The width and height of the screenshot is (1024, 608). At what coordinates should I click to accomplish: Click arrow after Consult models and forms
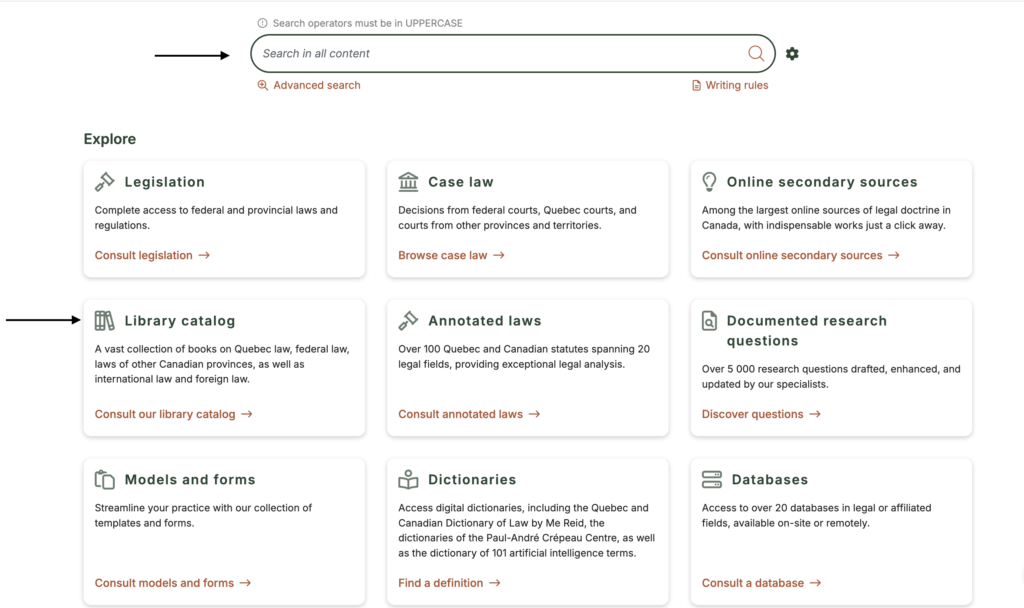pos(246,583)
